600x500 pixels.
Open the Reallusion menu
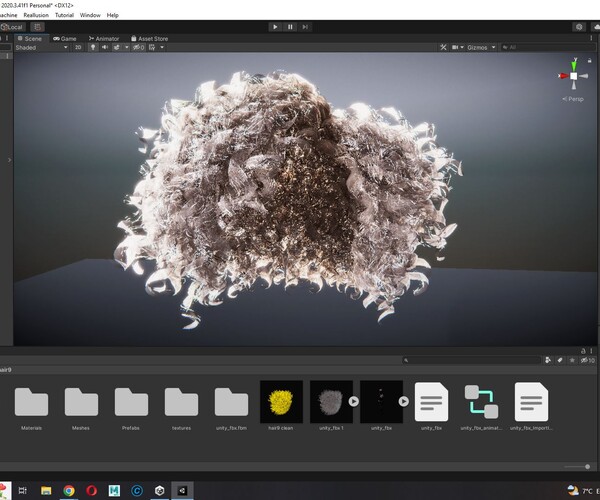click(36, 15)
